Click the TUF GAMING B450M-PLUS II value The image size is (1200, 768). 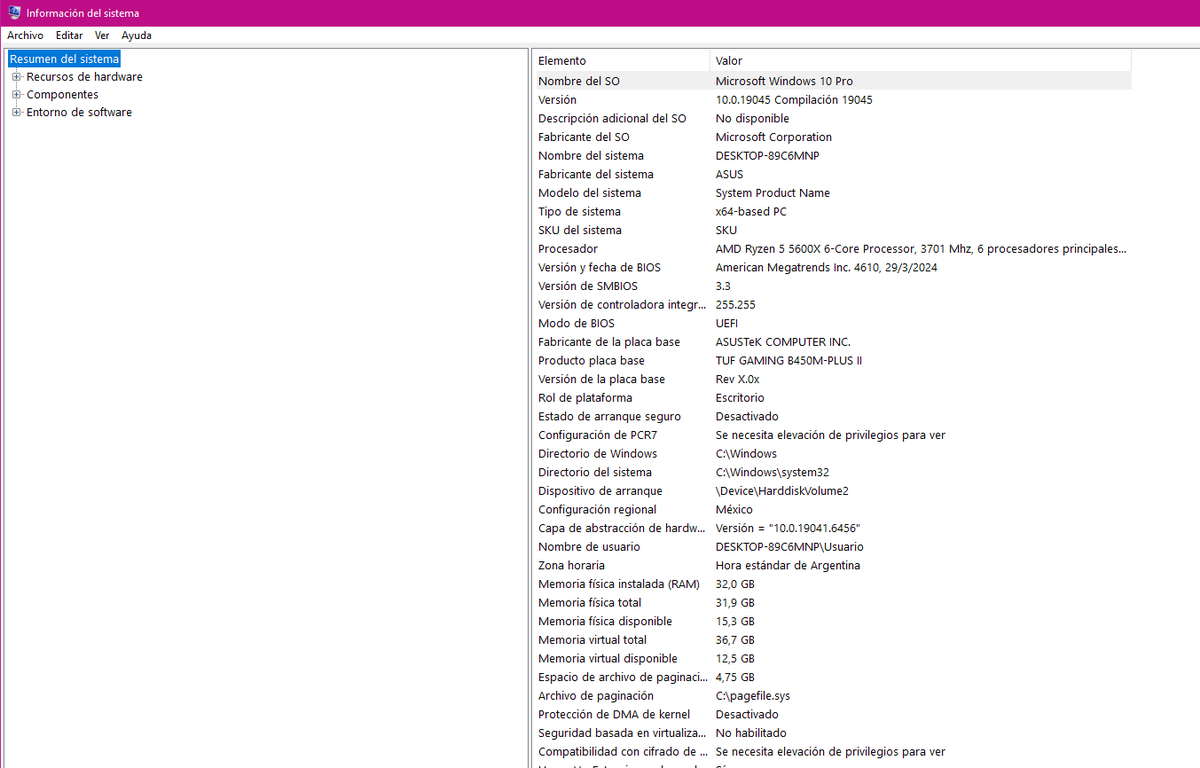[x=789, y=361]
